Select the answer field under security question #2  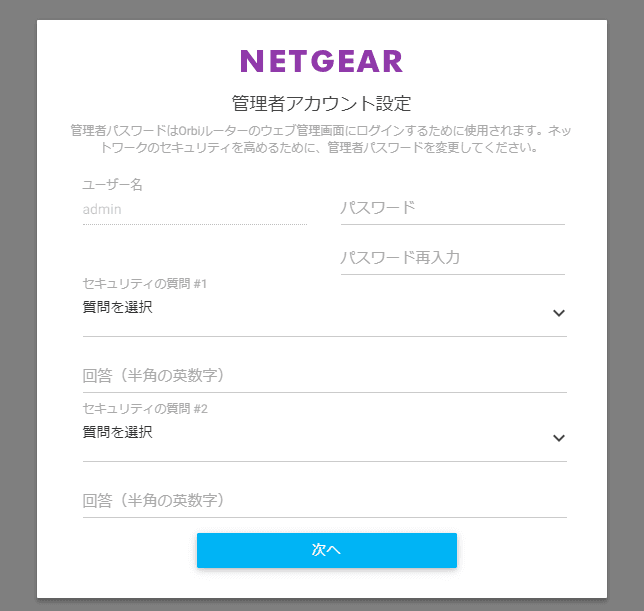tap(324, 501)
